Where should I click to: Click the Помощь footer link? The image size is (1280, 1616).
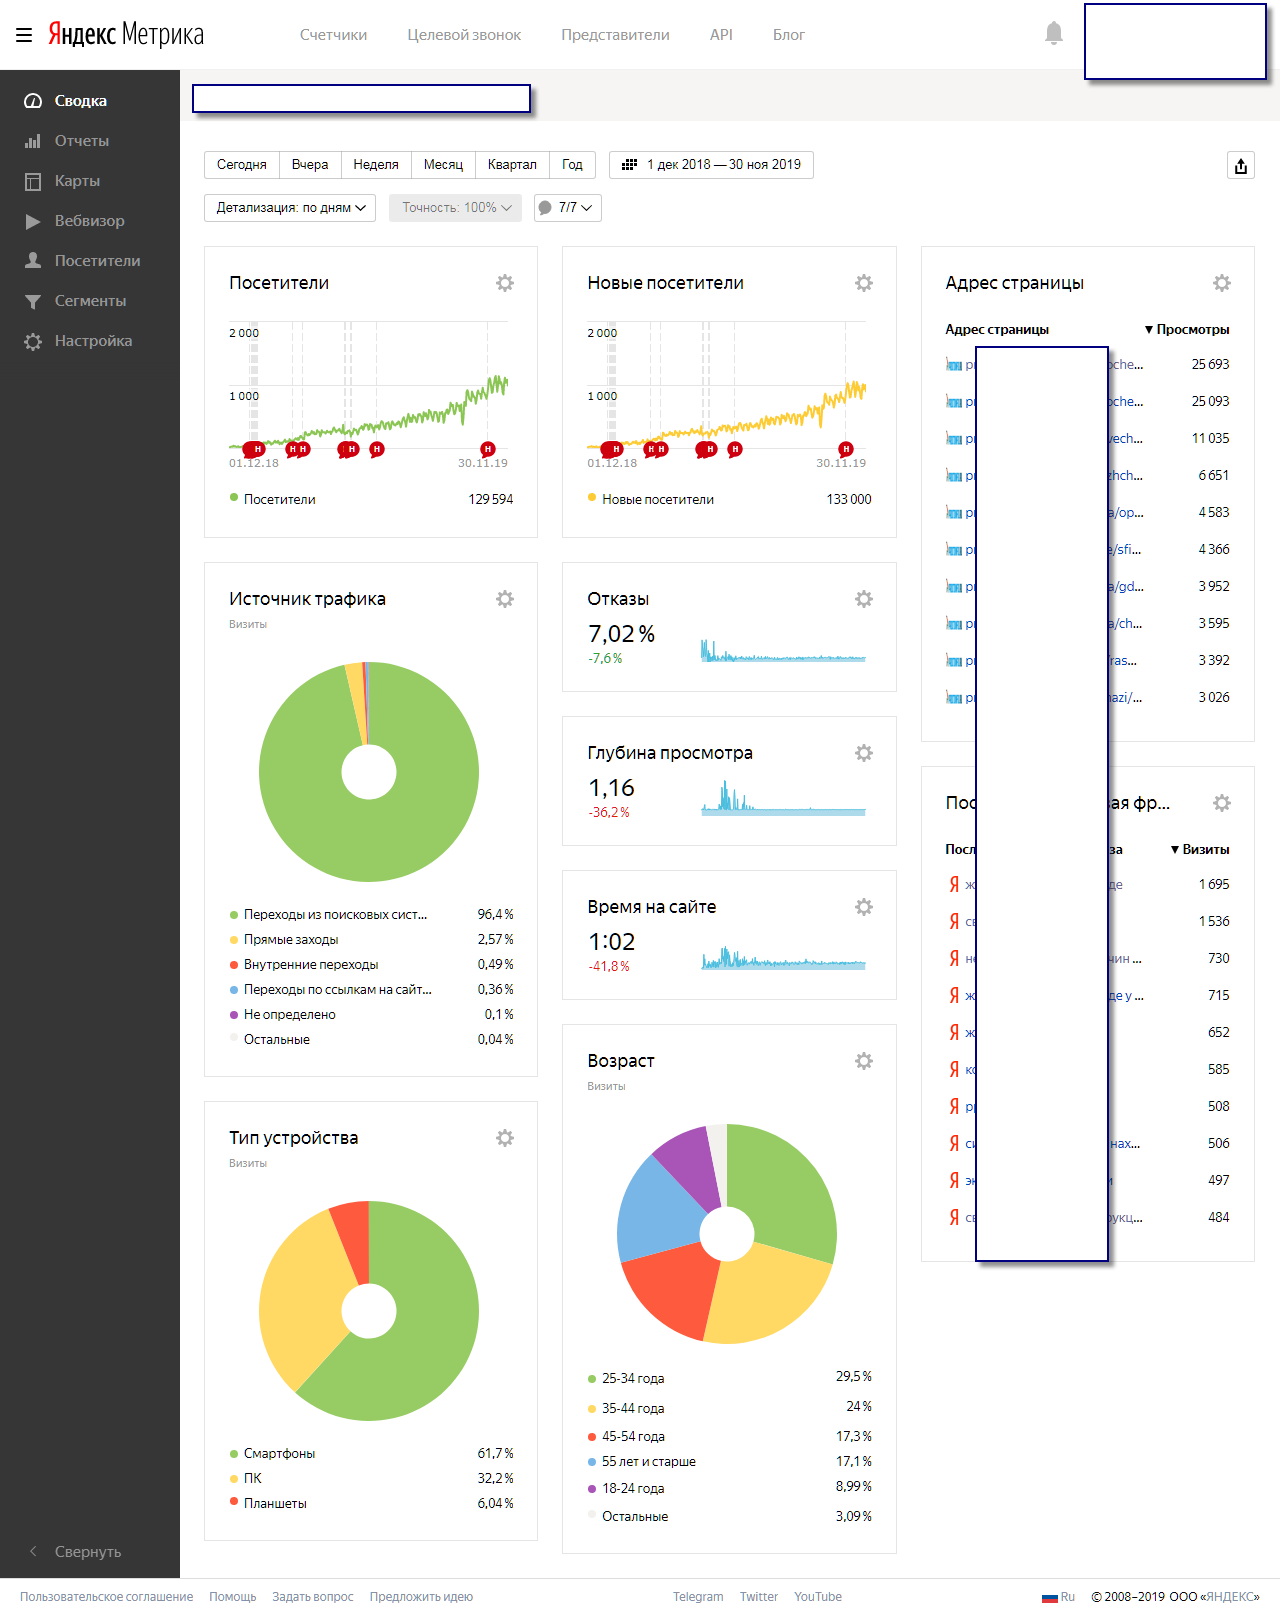click(x=232, y=1597)
